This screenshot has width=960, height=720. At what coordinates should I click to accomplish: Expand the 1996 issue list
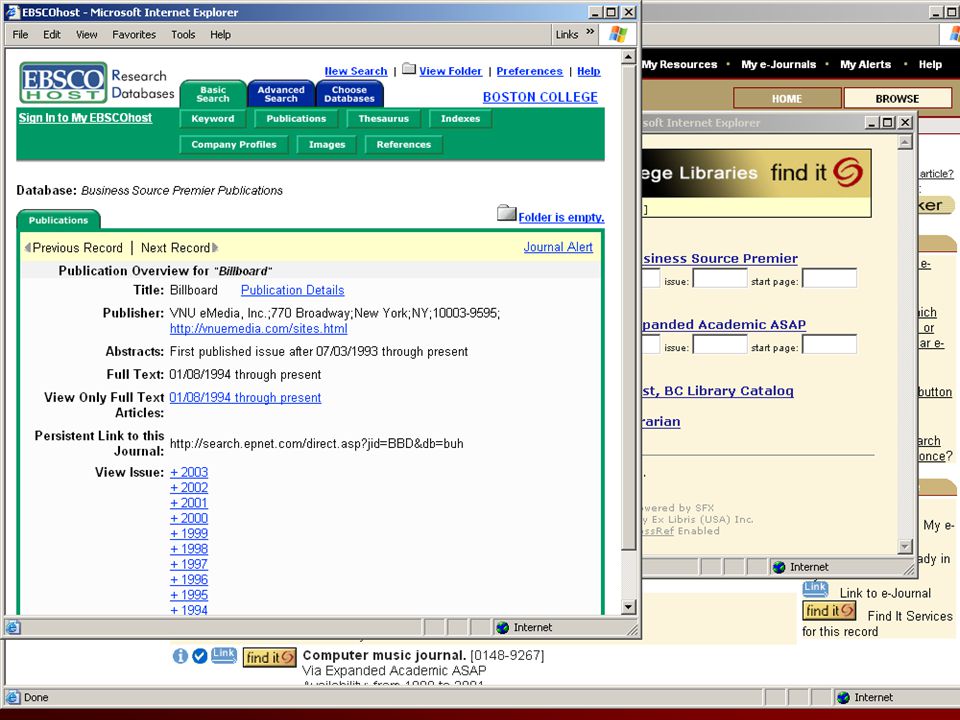click(189, 579)
